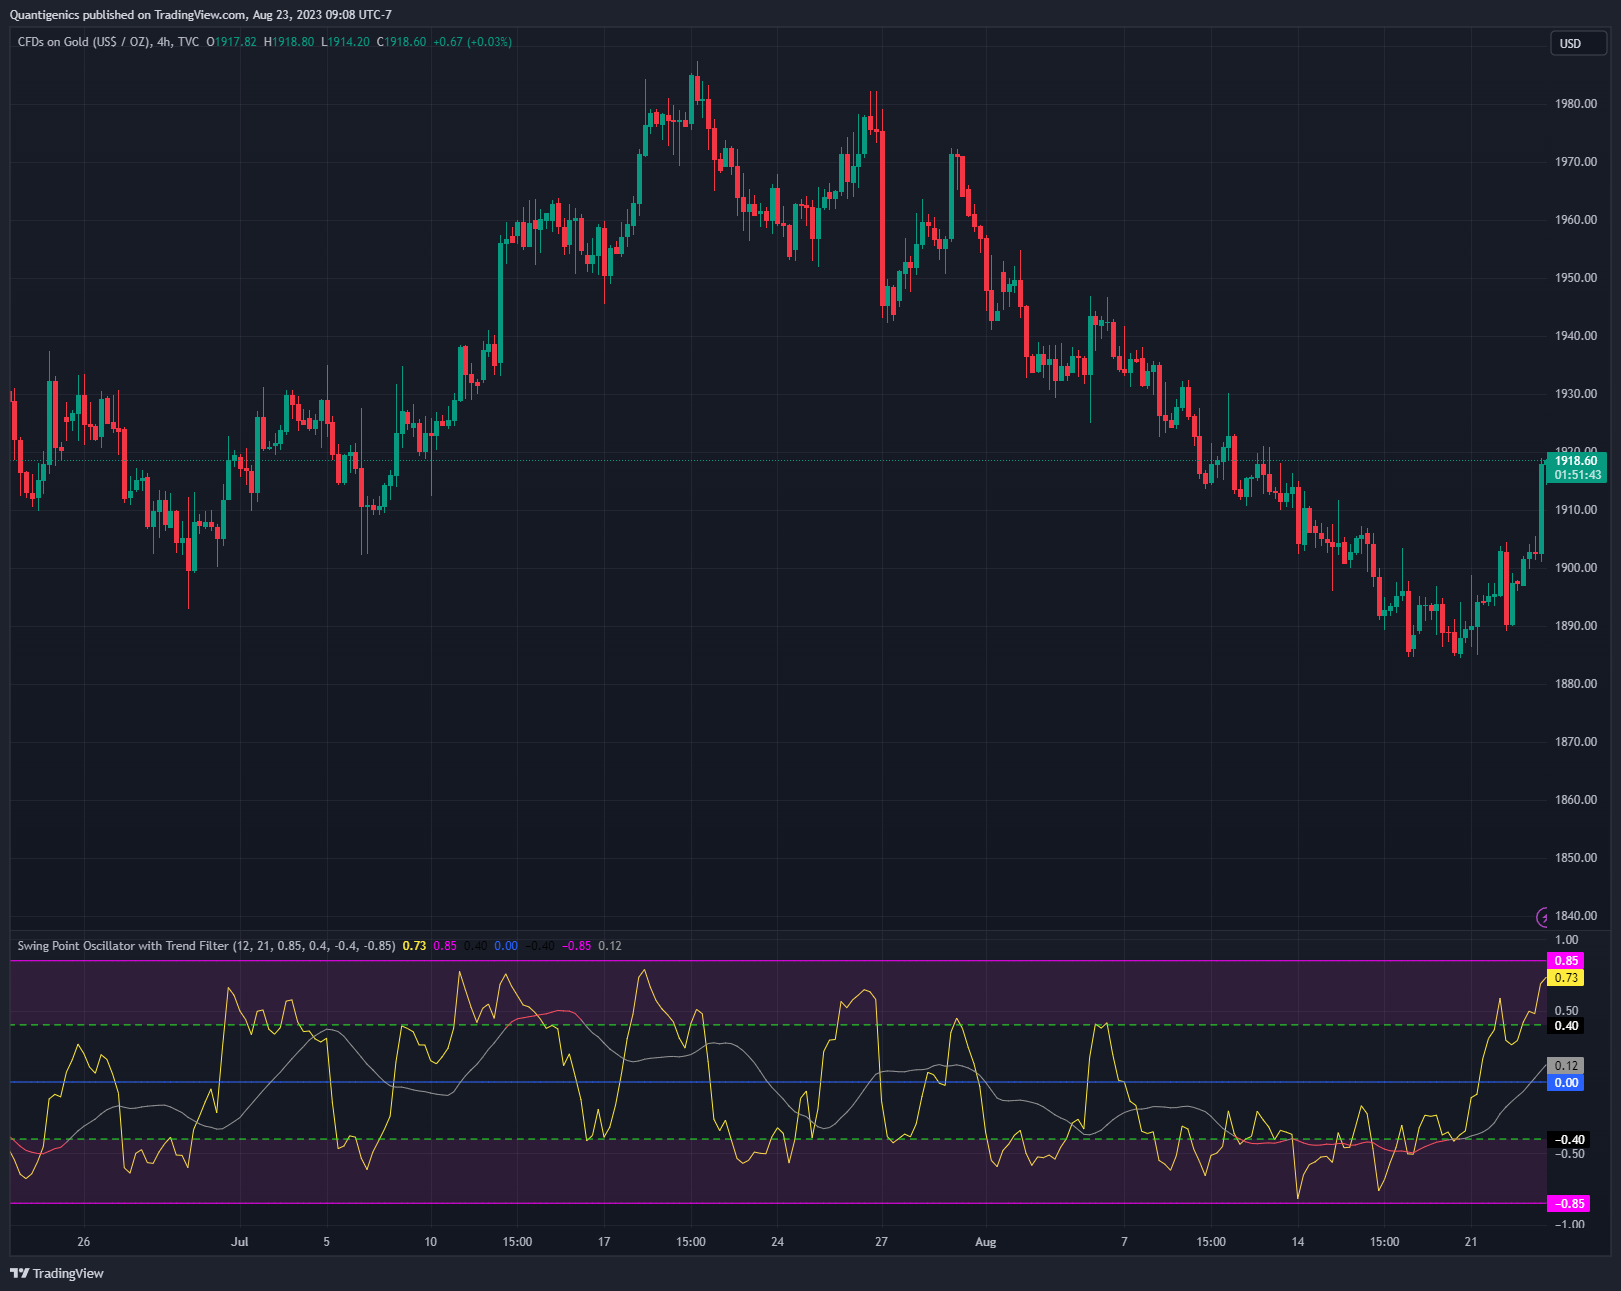
Task: Click the Aug label on time axis
Action: click(986, 1242)
